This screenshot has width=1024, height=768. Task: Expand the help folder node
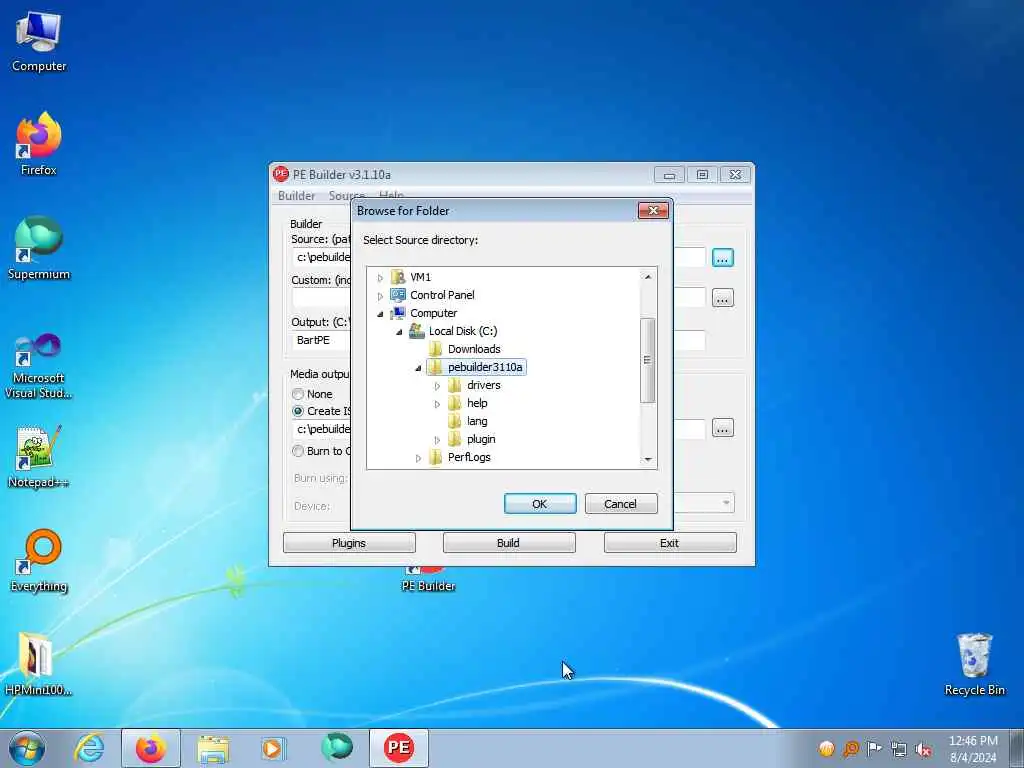[437, 404]
